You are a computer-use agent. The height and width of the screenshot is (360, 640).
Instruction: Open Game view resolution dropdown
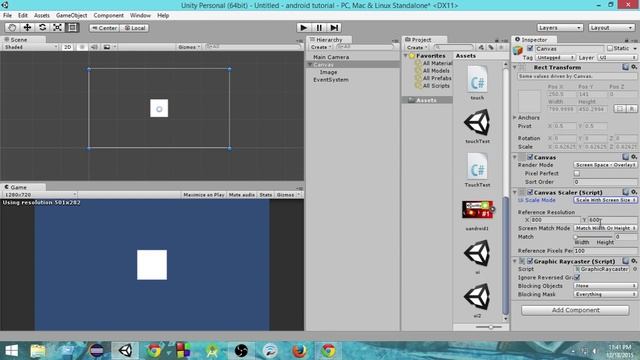40,195
